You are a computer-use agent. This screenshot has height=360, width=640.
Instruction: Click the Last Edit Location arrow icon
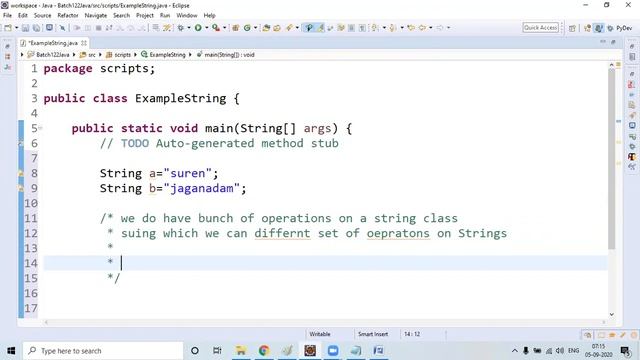pyautogui.click(x=411, y=28)
